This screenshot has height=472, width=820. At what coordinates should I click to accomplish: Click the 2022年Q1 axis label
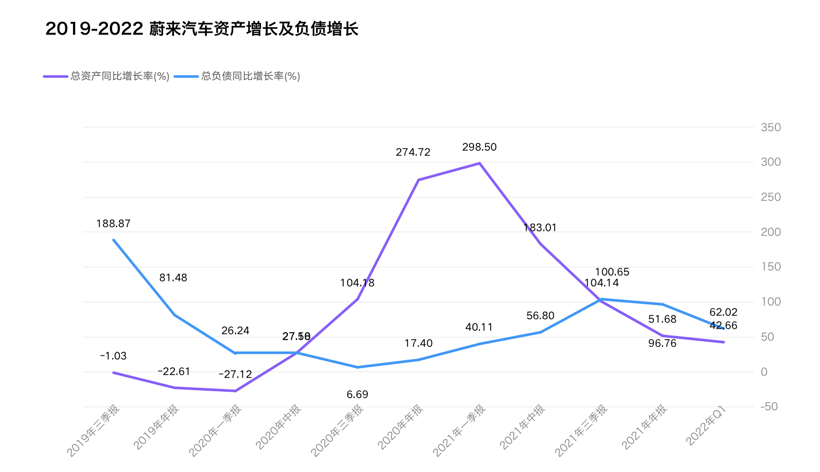707,426
